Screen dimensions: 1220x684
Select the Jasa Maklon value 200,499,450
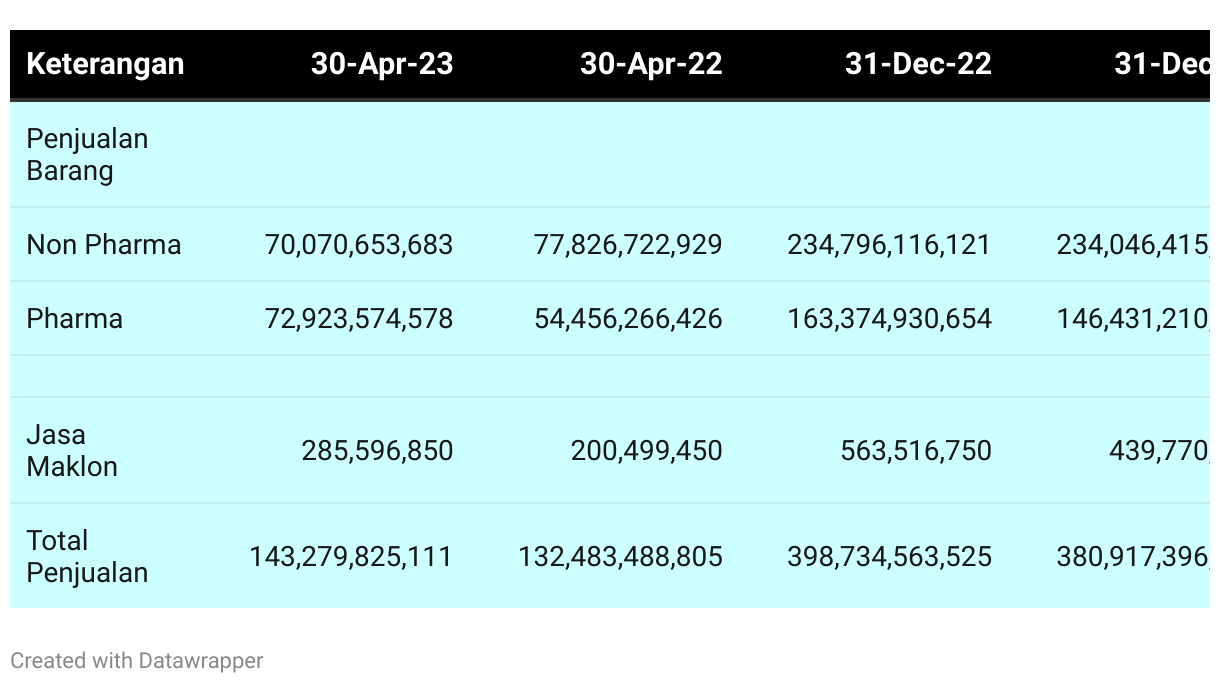647,450
